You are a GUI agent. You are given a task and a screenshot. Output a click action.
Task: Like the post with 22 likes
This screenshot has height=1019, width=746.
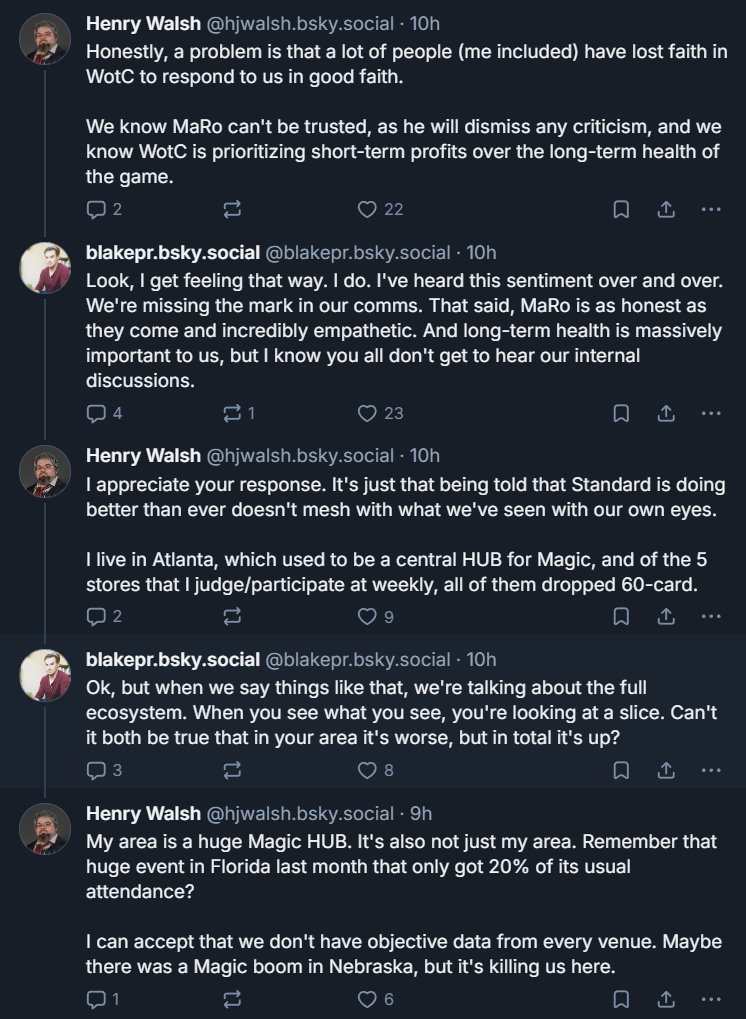pos(368,209)
